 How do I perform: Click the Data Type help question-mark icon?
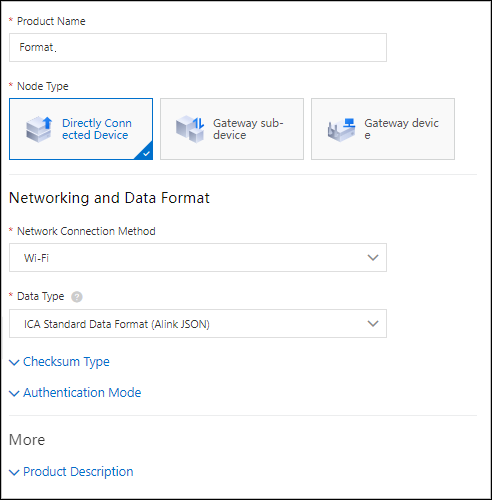pyautogui.click(x=77, y=297)
